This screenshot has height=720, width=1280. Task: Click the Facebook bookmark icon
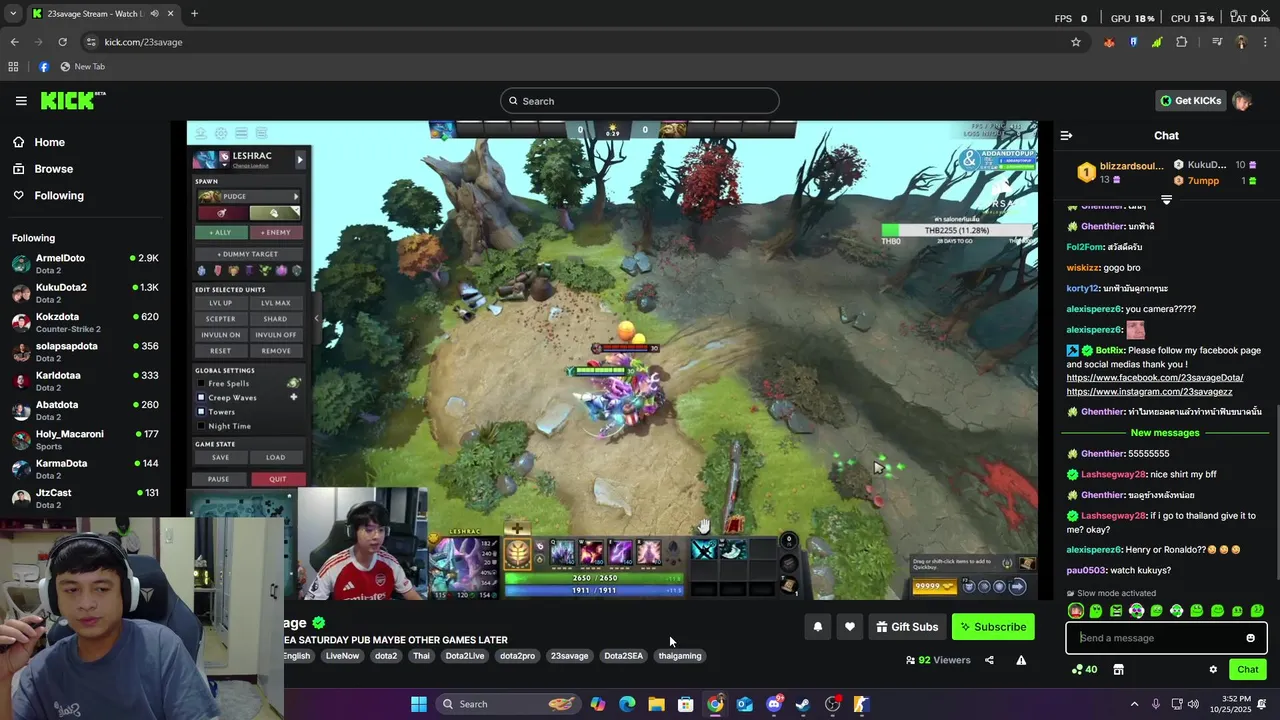pos(44,67)
